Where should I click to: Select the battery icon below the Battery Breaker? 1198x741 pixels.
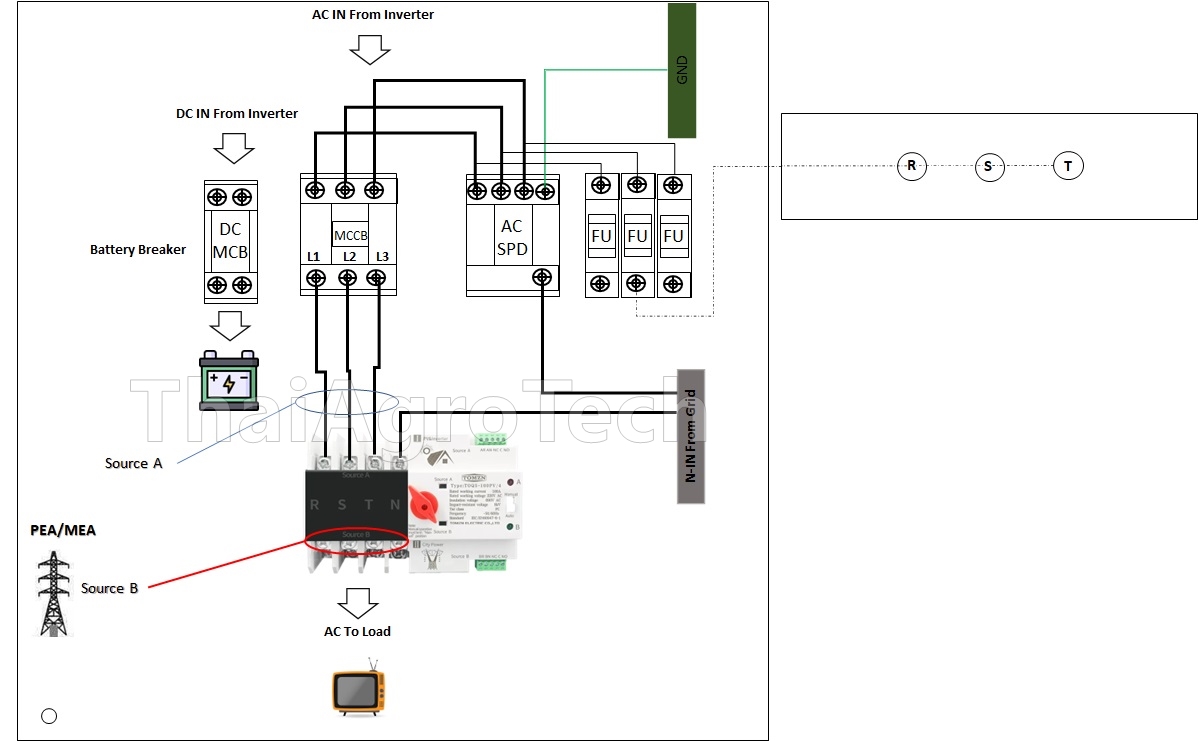(229, 382)
